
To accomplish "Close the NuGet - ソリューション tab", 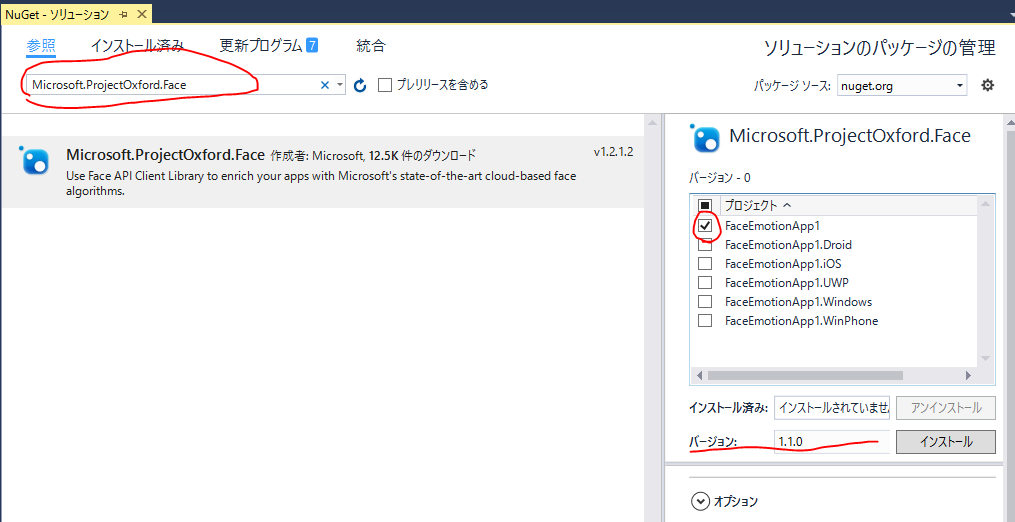I will tap(142, 14).
